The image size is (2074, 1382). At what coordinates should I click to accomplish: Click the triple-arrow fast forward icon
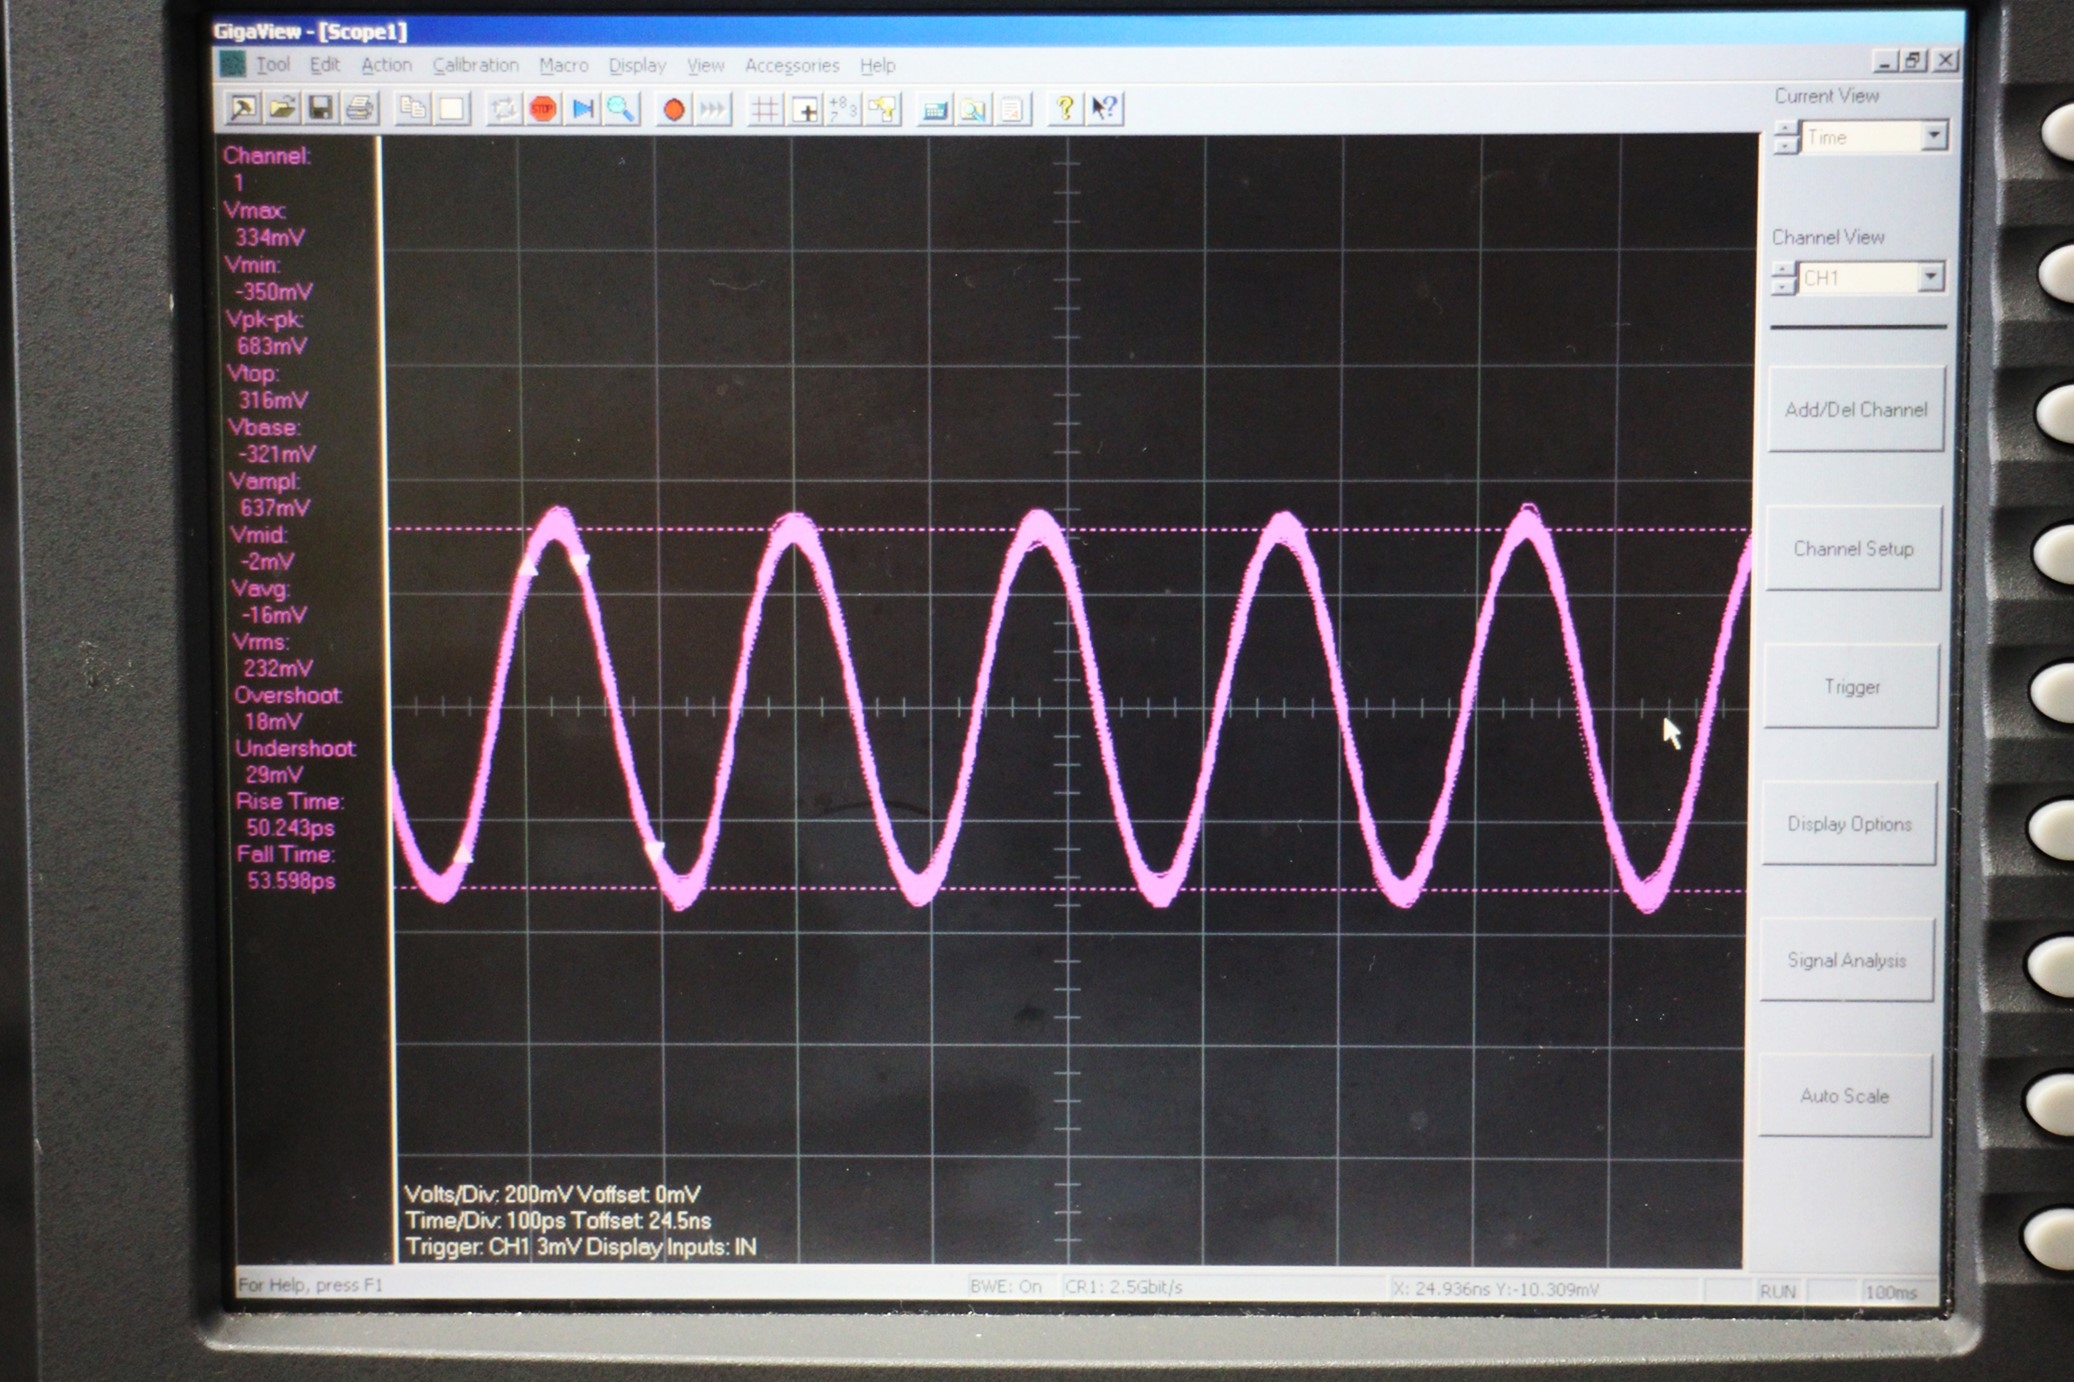(x=712, y=108)
